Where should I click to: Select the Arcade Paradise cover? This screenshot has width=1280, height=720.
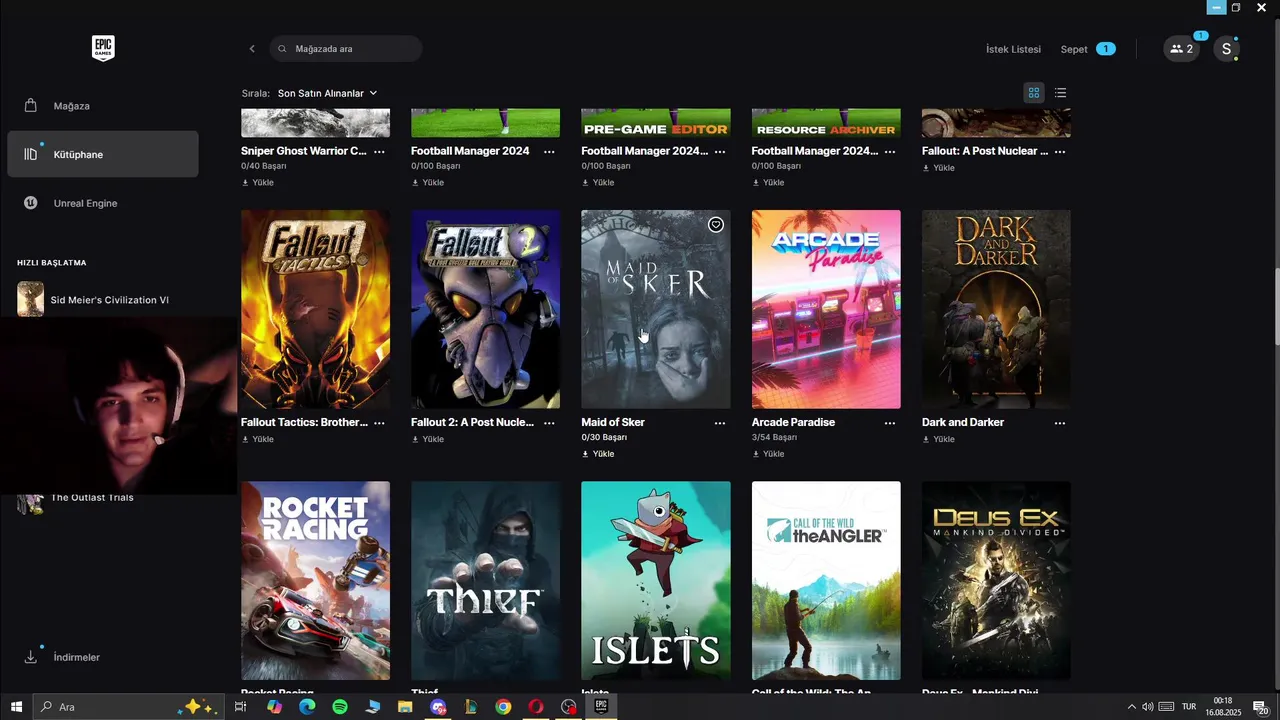(x=826, y=309)
